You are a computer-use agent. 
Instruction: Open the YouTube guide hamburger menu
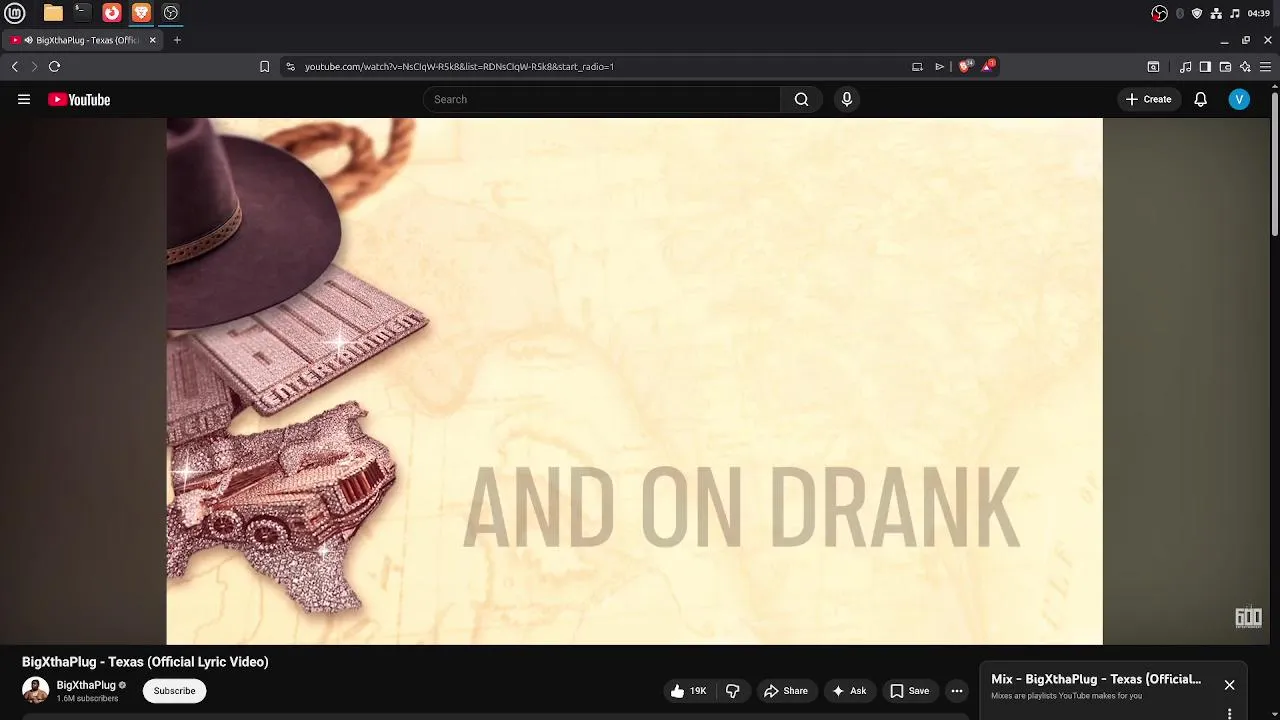click(24, 99)
